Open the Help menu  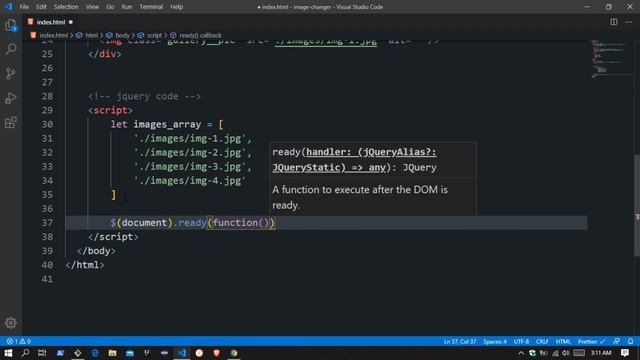(x=176, y=7)
